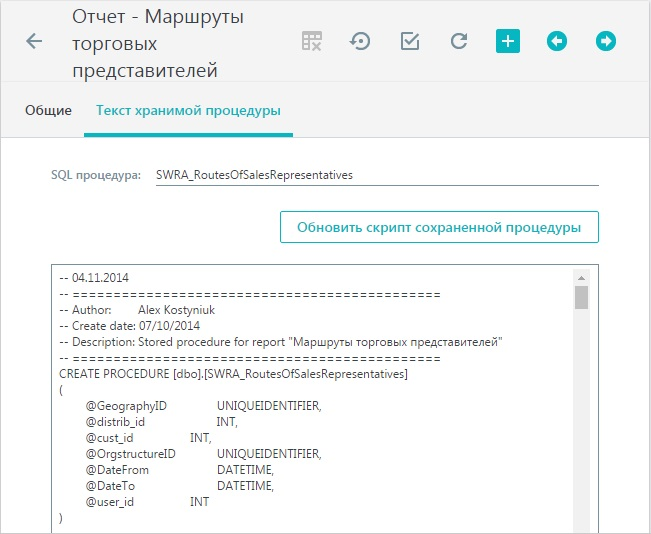
Task: Click the @DateTo parameter line
Action: [179, 486]
